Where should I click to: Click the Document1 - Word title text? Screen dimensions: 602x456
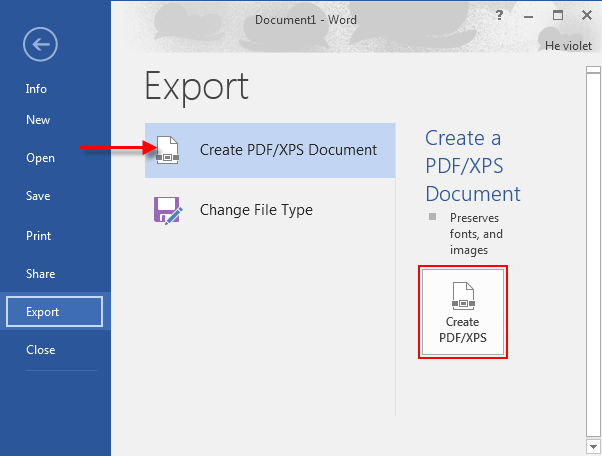click(x=306, y=20)
